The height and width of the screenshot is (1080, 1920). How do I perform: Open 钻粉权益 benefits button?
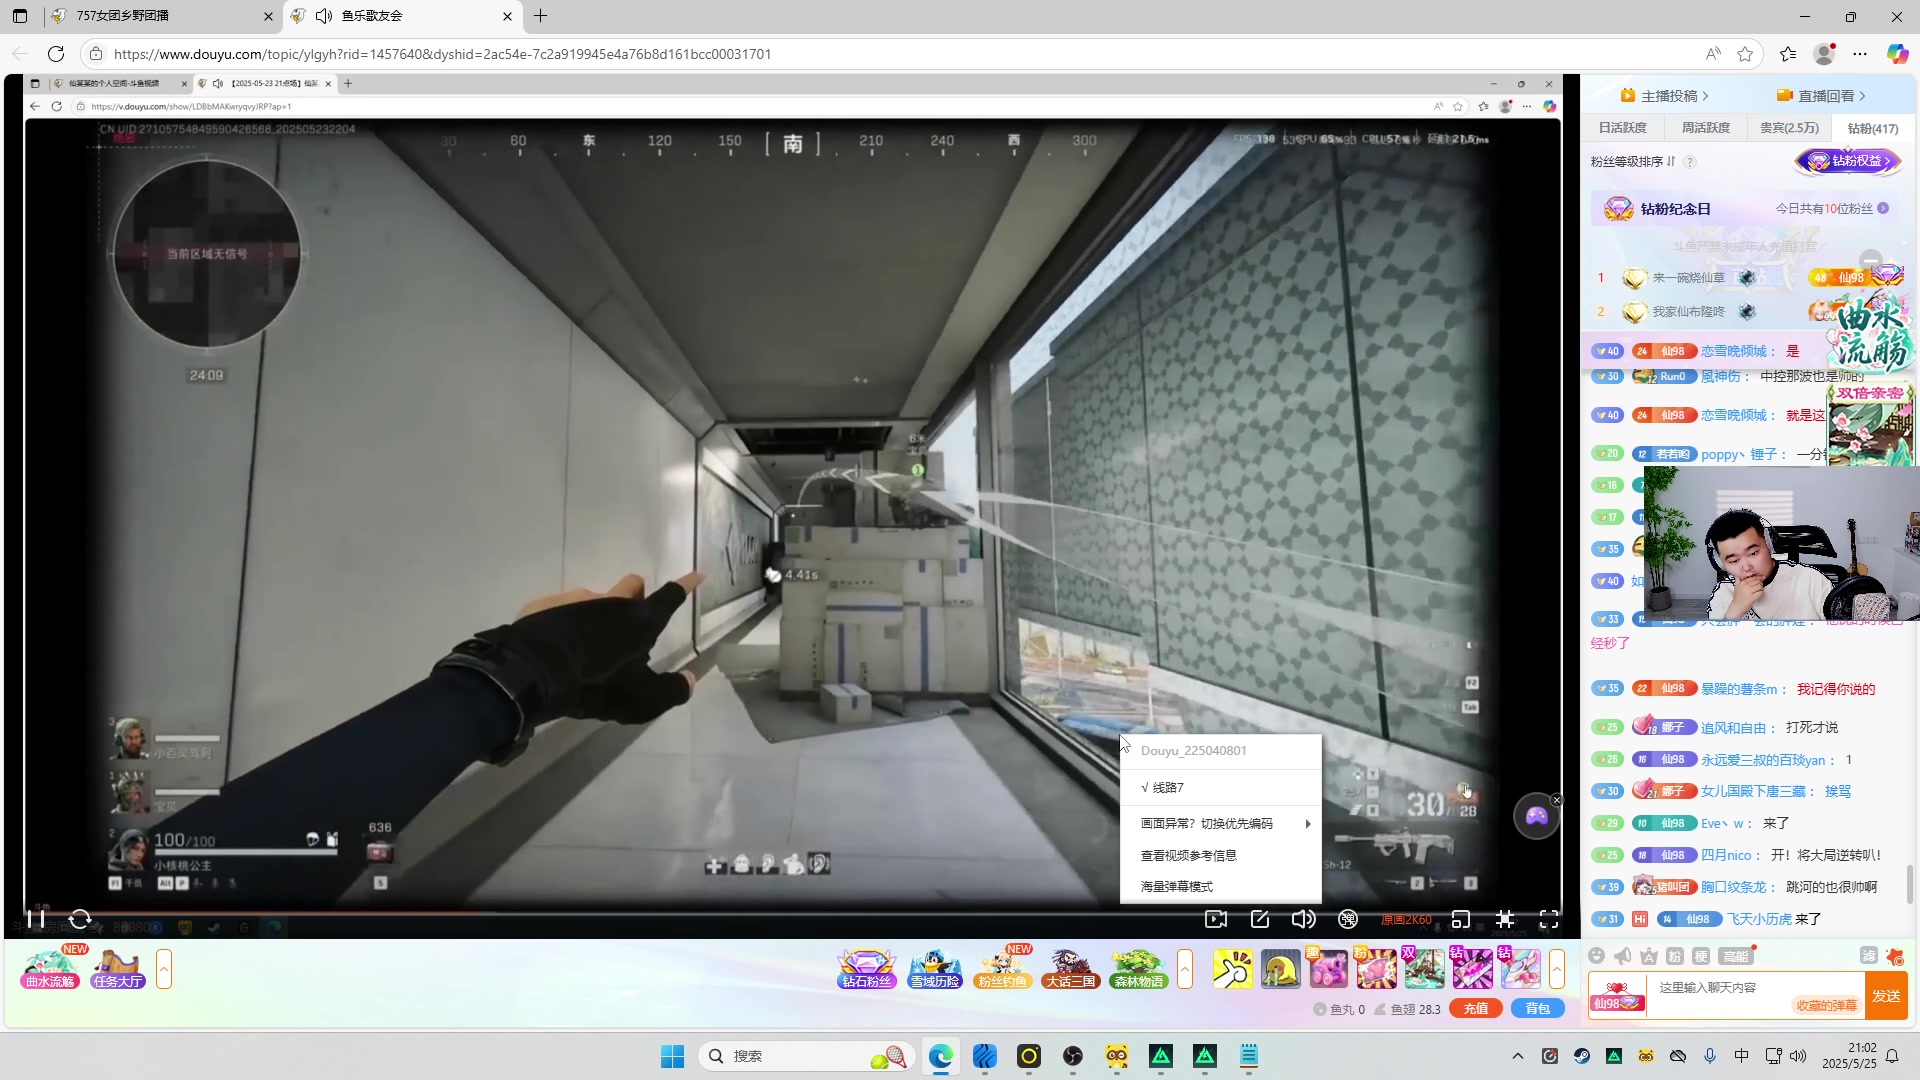[1848, 161]
